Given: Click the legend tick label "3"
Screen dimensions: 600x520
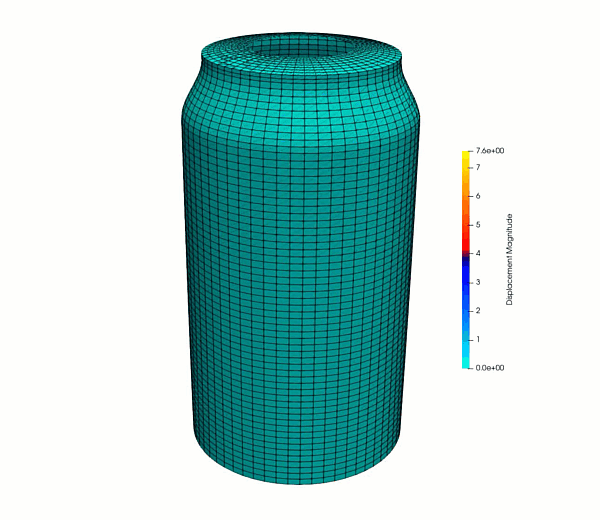Looking at the screenshot, I should point(478,282).
